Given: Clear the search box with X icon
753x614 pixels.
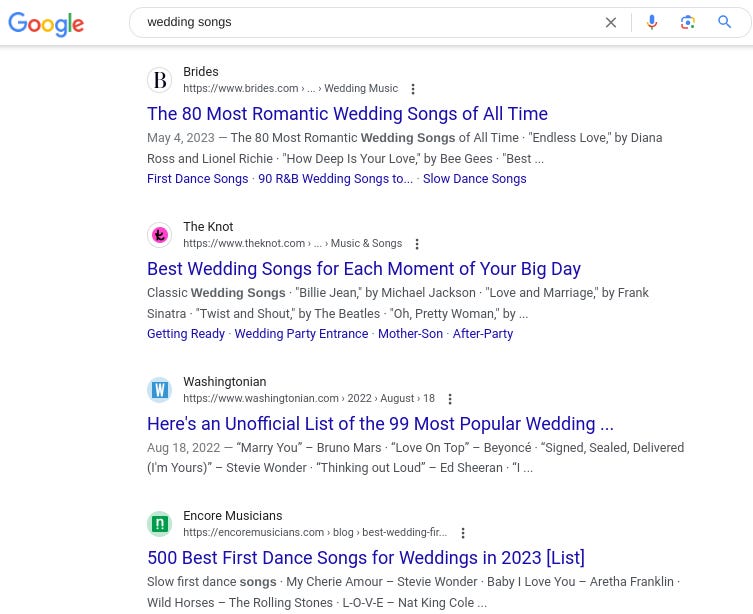Looking at the screenshot, I should point(610,23).
